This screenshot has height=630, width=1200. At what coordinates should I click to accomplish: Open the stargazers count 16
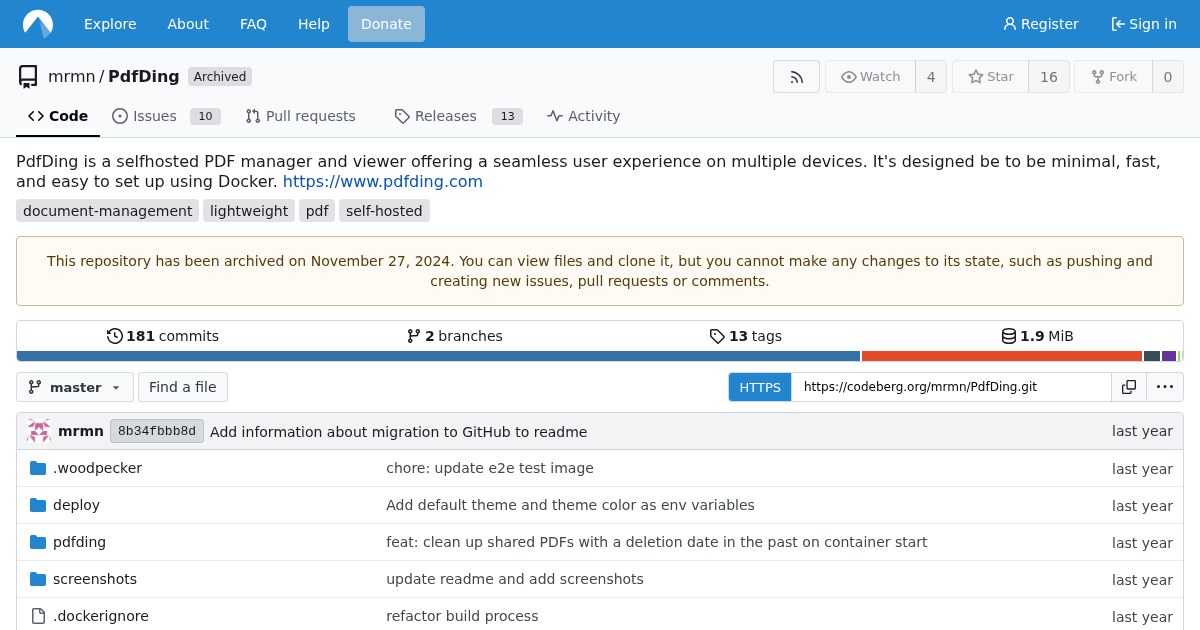(1049, 77)
